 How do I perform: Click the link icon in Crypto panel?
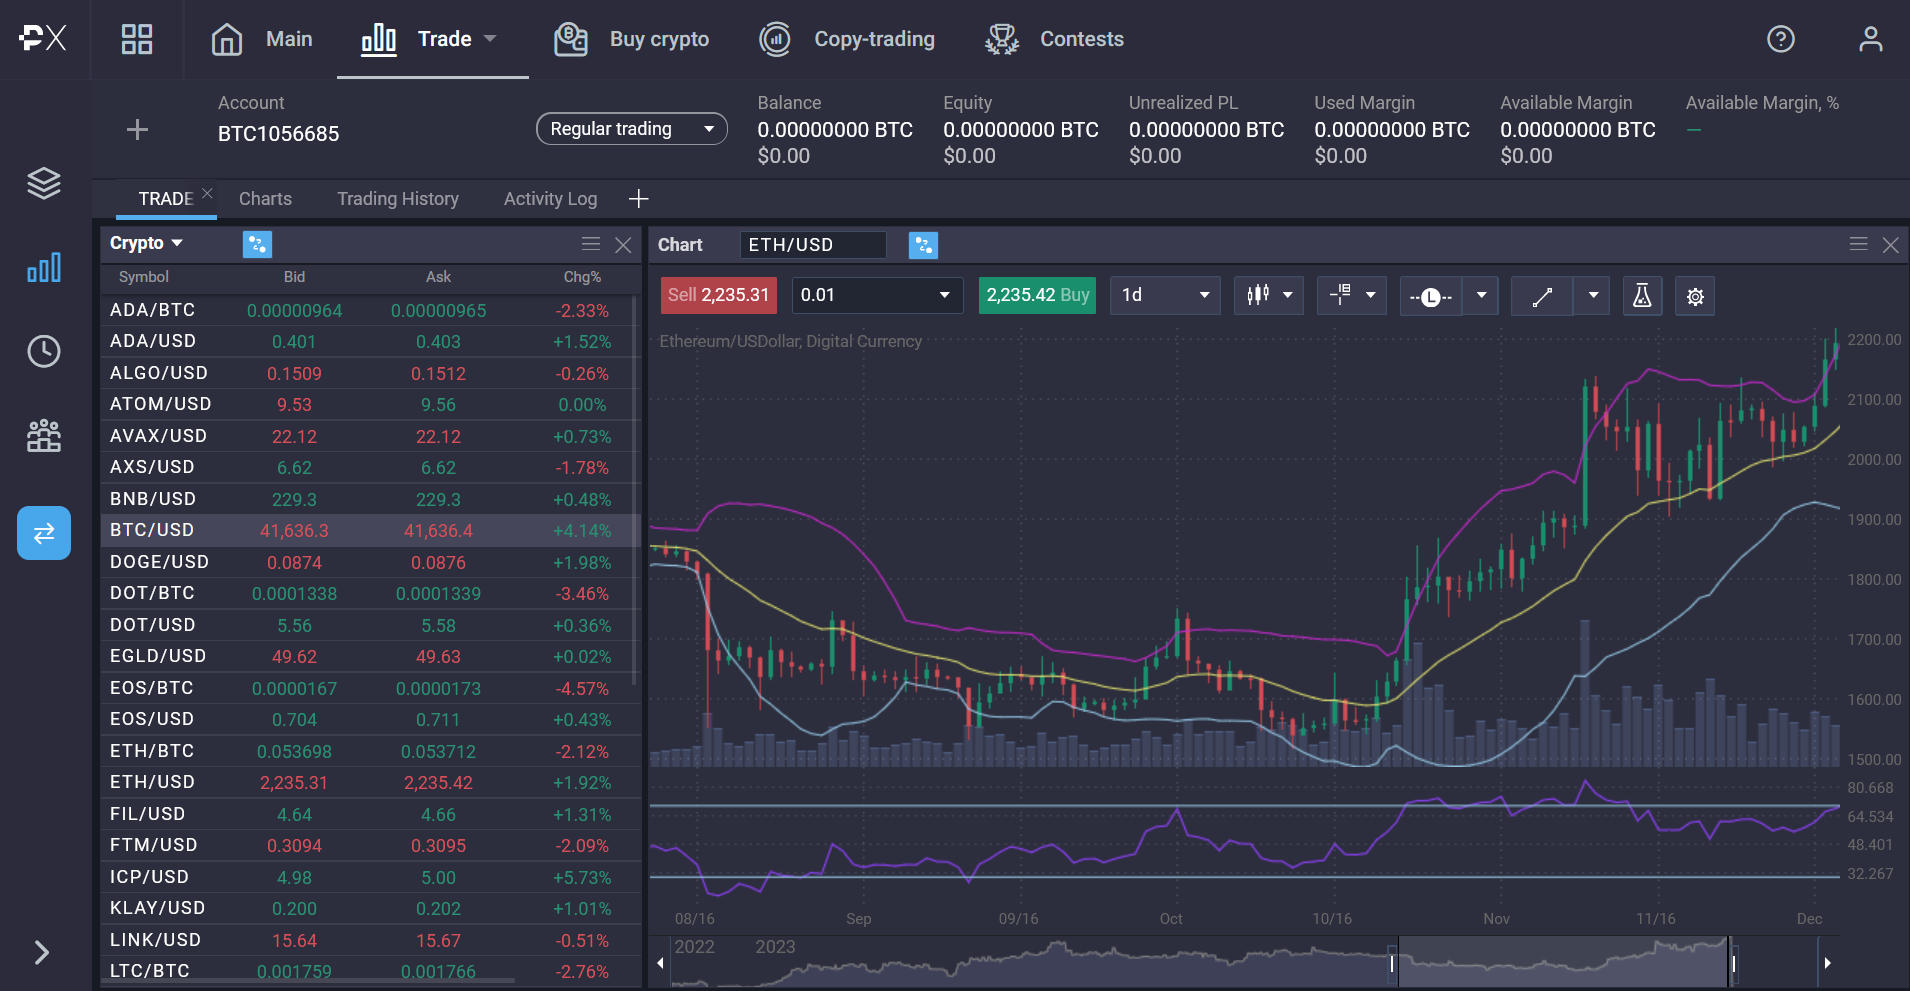(257, 244)
